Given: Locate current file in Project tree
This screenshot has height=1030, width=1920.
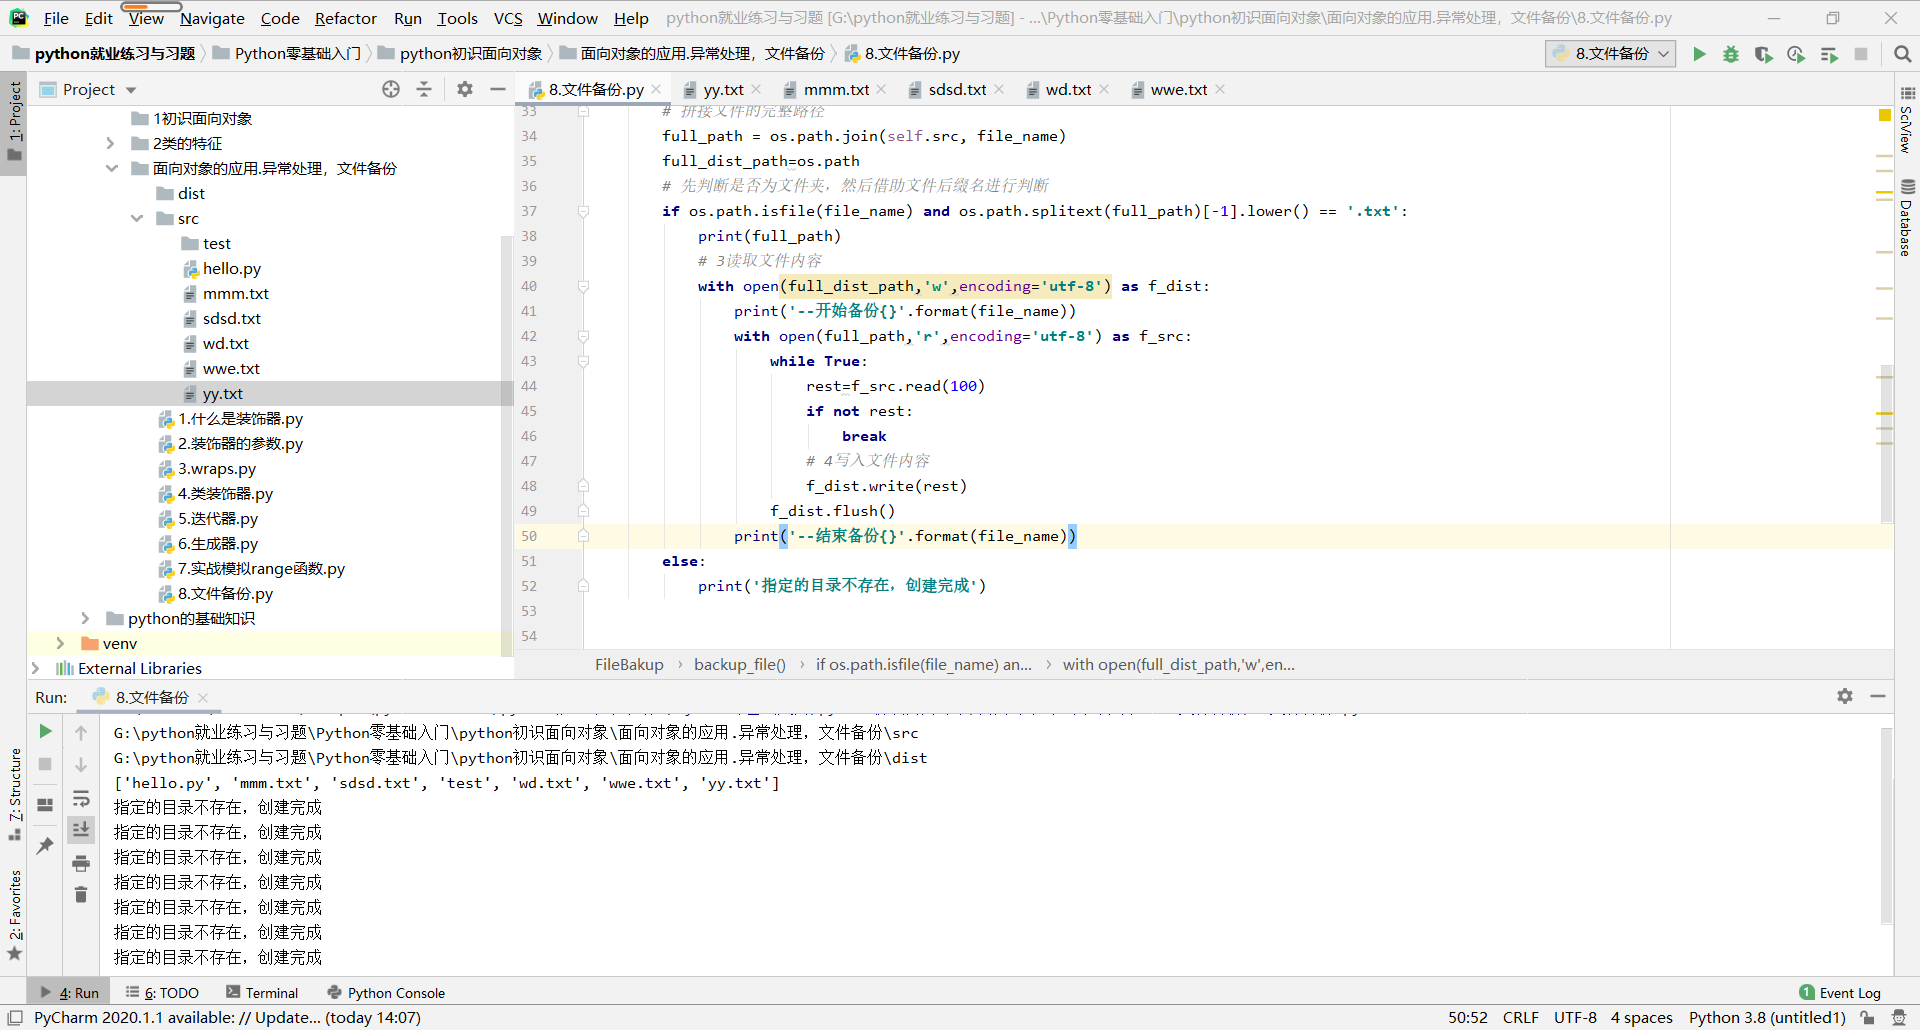Looking at the screenshot, I should (x=391, y=89).
